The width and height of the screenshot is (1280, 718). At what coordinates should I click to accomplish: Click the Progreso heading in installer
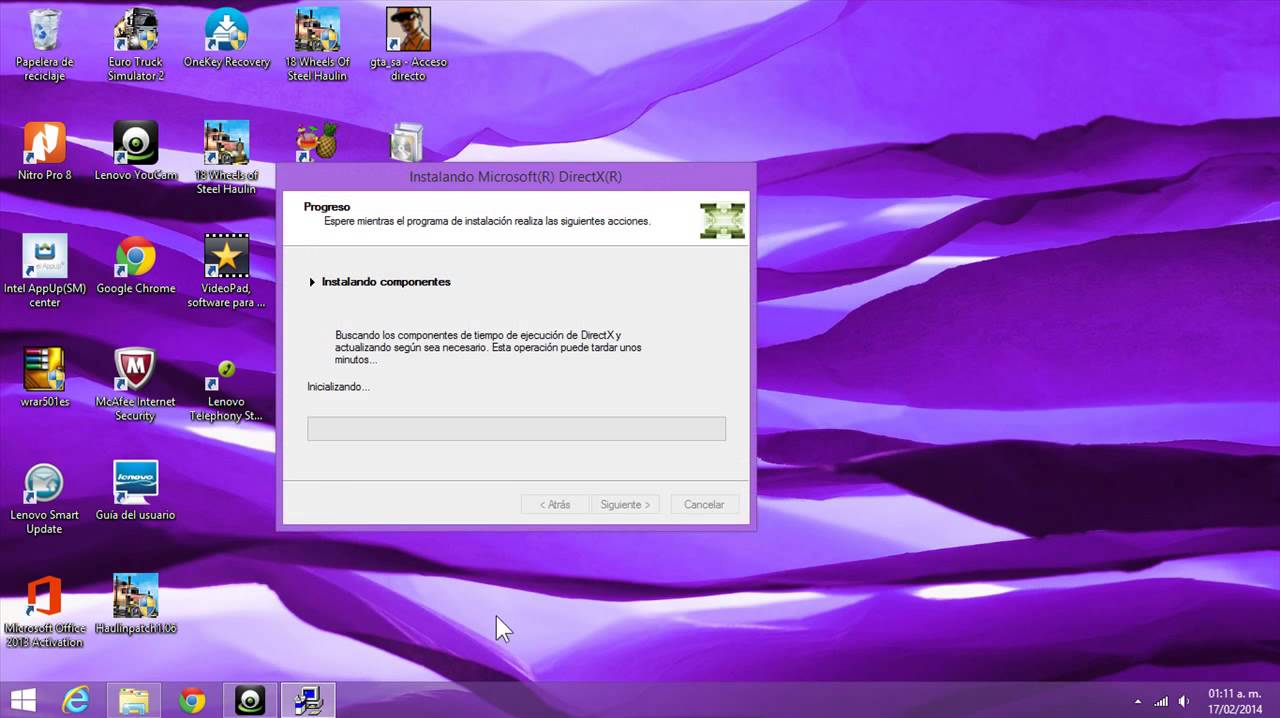[x=327, y=207]
